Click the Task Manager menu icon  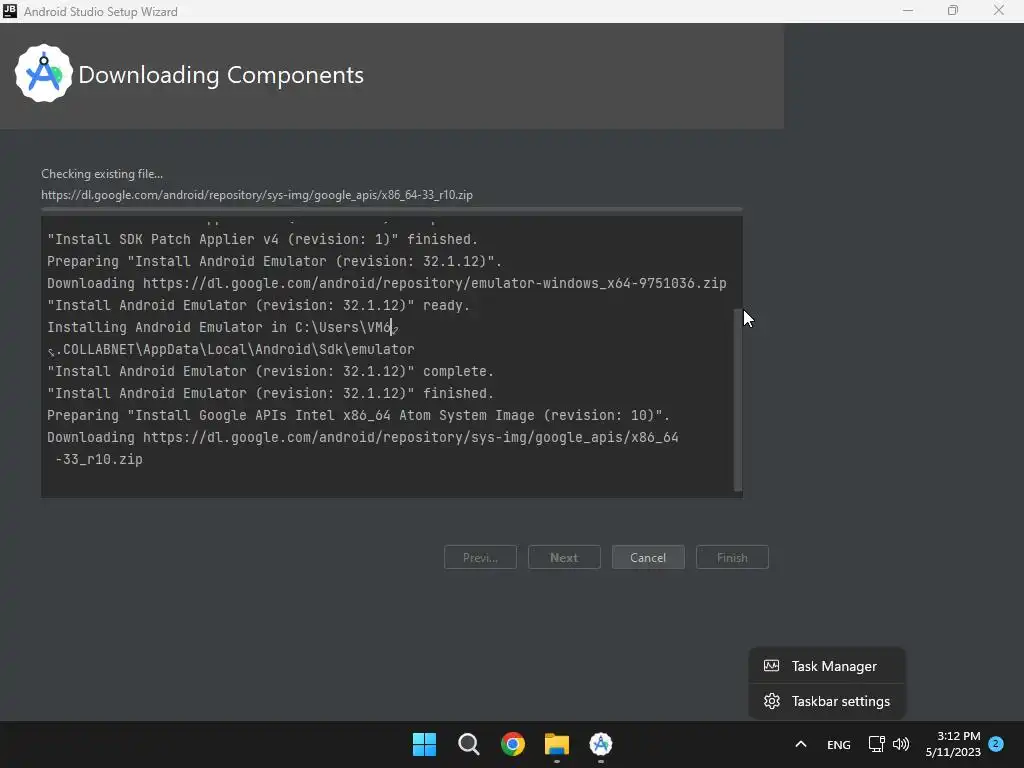[x=771, y=666]
